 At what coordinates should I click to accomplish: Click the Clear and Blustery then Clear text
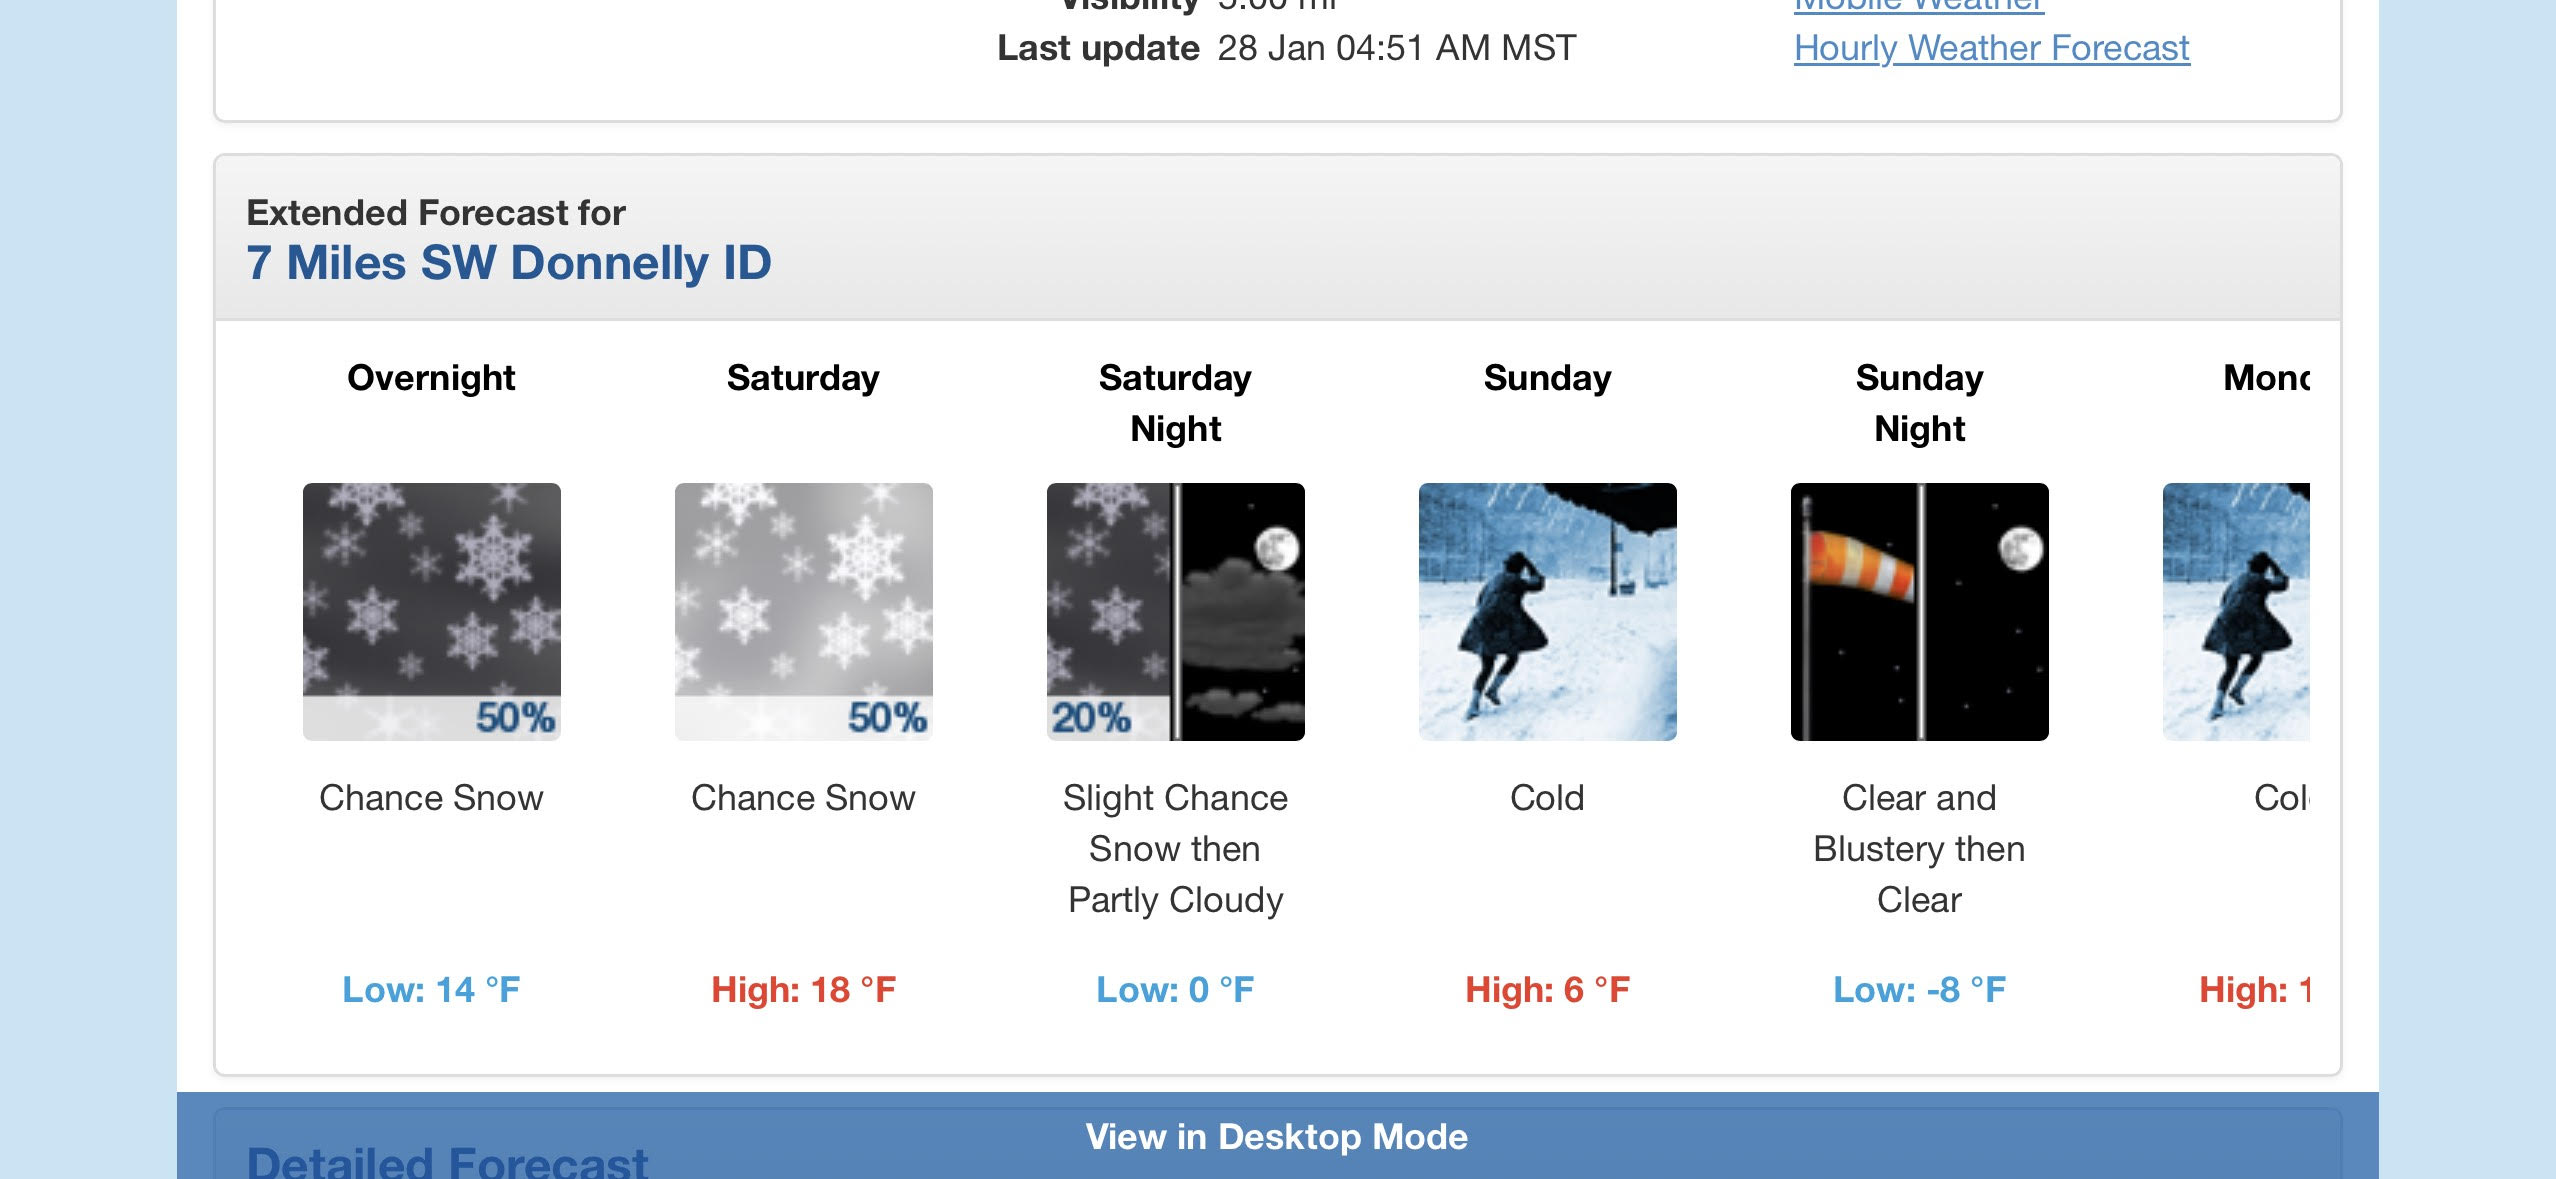click(x=1919, y=849)
